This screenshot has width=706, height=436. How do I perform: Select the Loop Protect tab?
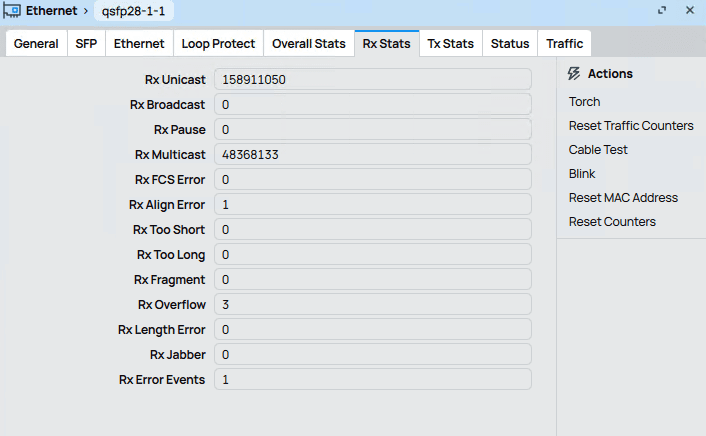[219, 44]
